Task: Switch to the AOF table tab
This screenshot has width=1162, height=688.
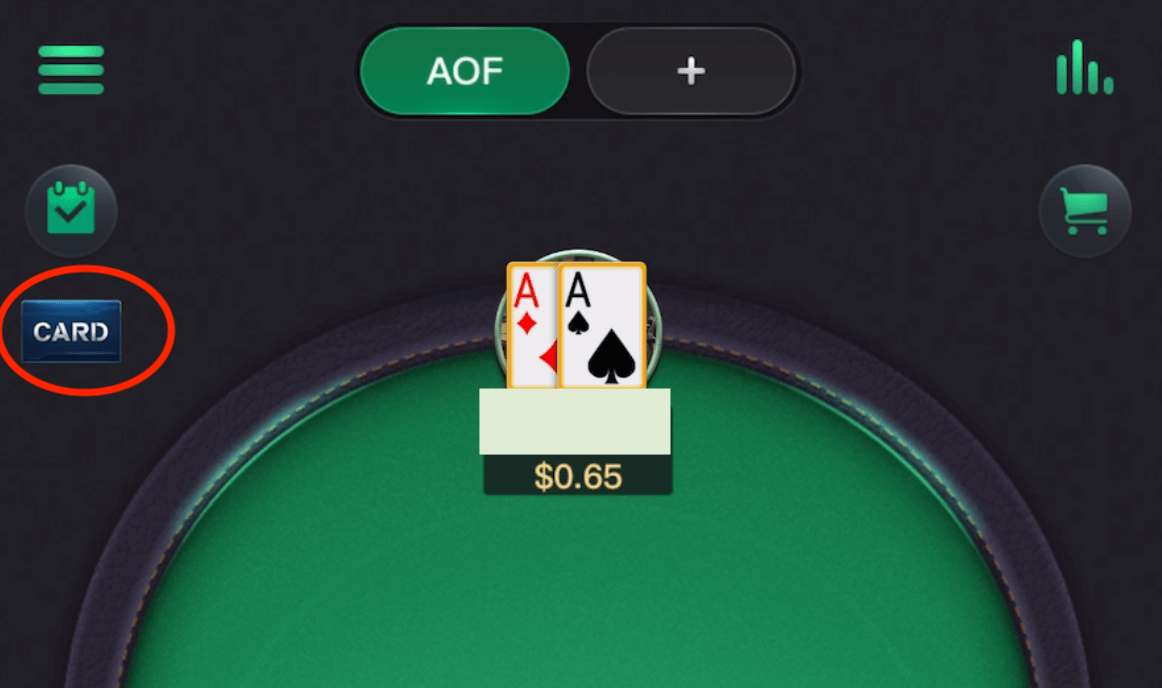Action: (465, 71)
